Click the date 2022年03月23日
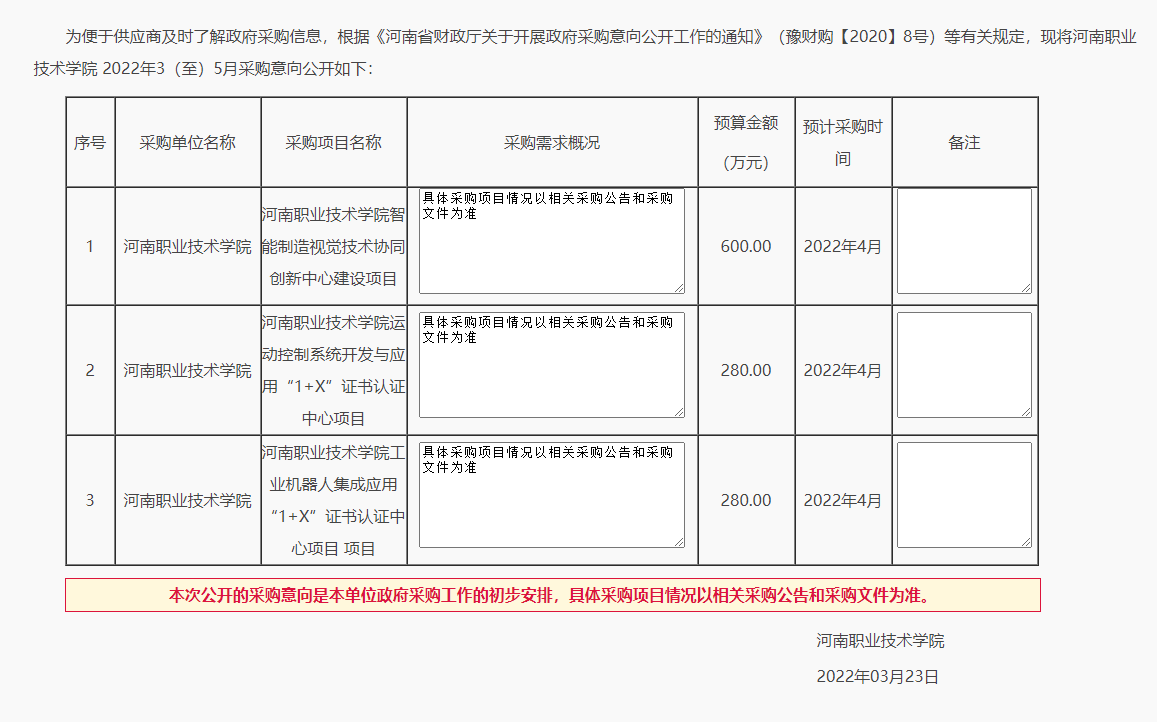The width and height of the screenshot is (1157, 722). coord(877,677)
